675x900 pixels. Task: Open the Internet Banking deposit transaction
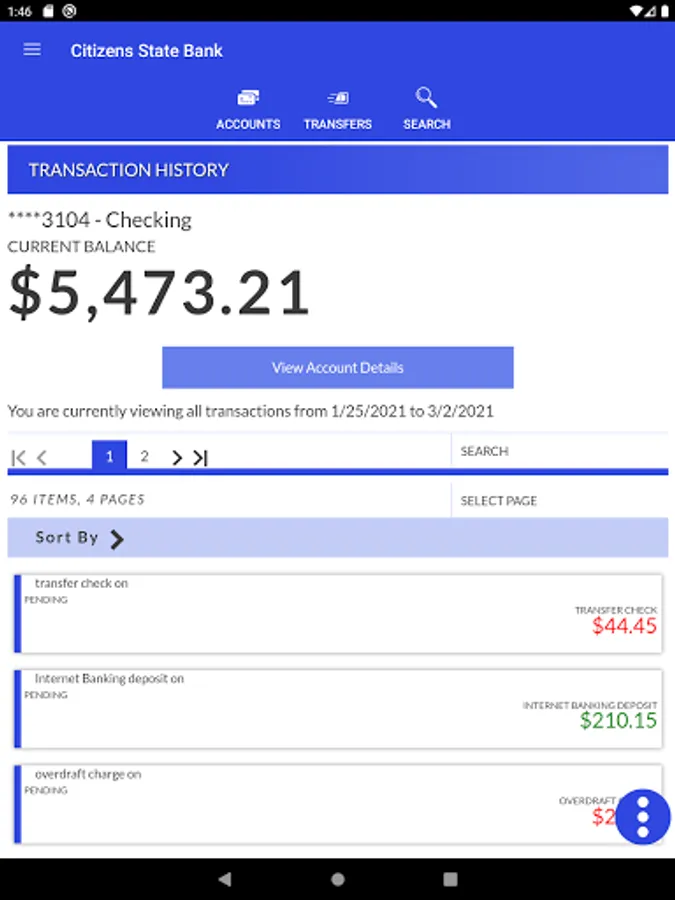click(x=338, y=709)
